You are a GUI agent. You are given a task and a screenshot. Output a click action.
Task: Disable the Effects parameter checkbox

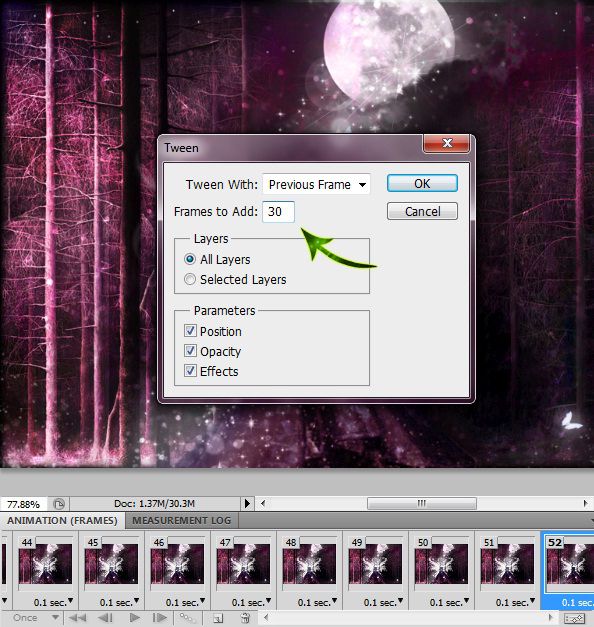click(190, 371)
